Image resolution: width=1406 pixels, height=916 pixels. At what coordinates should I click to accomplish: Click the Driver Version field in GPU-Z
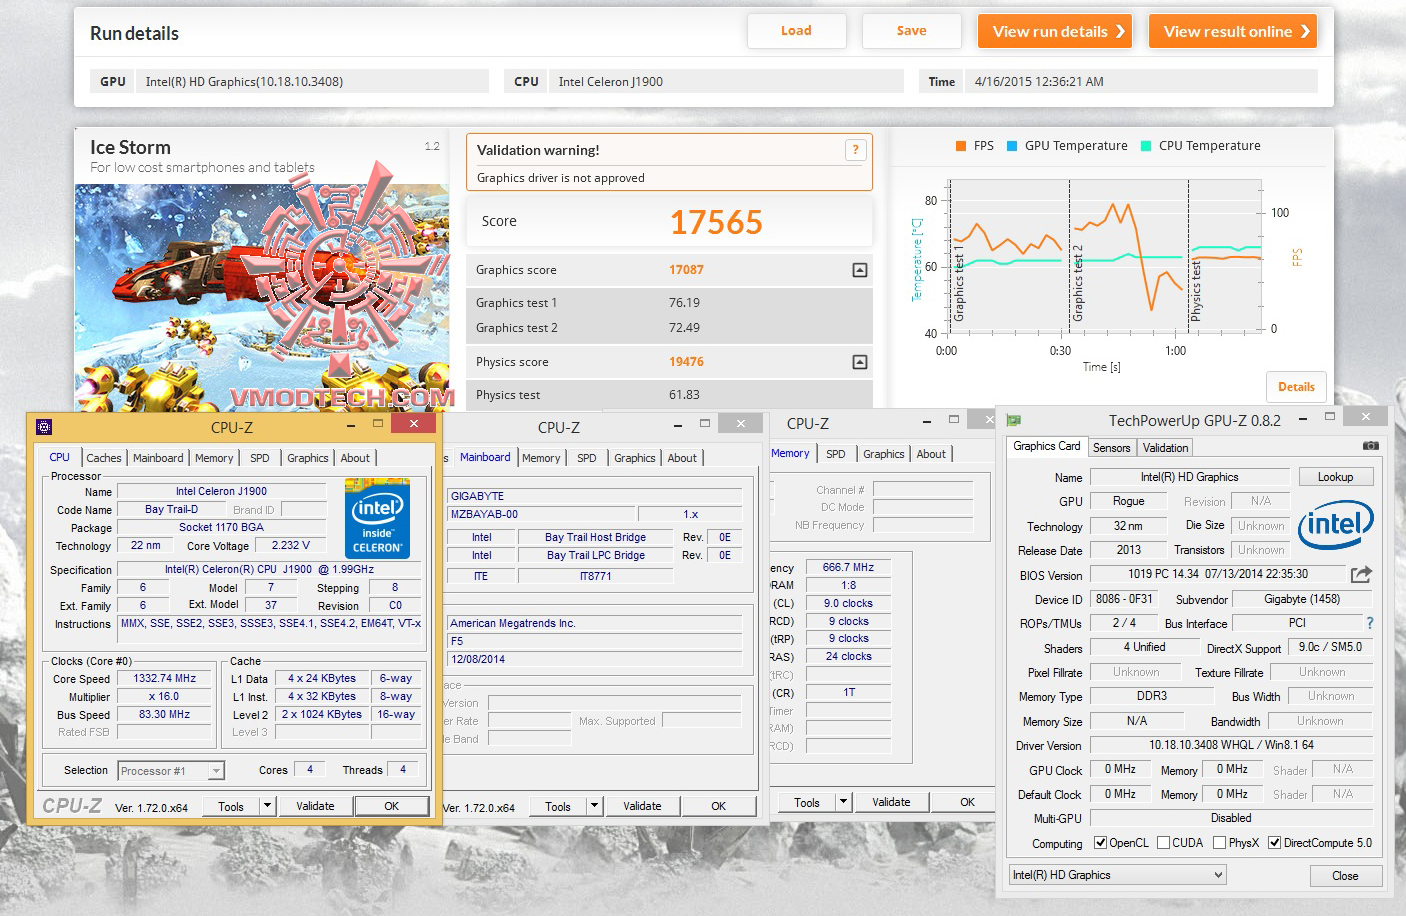[x=1231, y=745]
